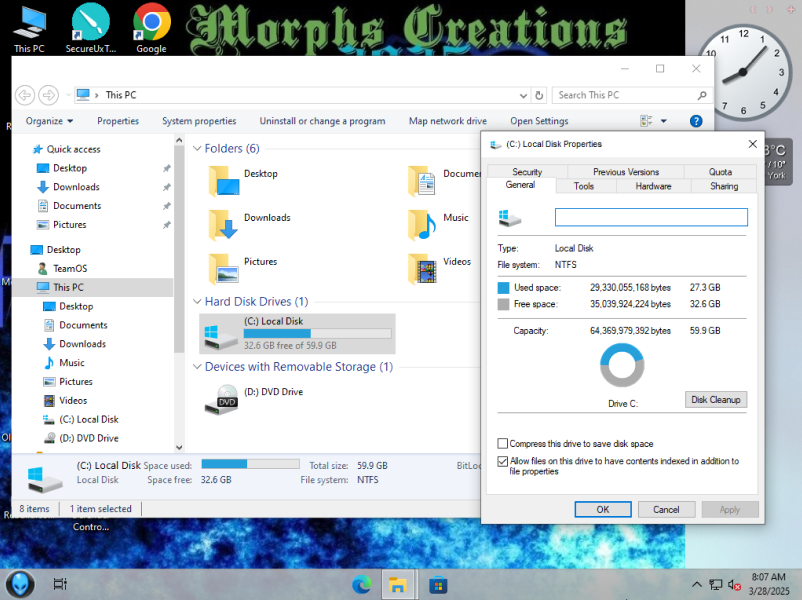The height and width of the screenshot is (600, 802).
Task: Click the search magnifier icon
Action: point(702,95)
